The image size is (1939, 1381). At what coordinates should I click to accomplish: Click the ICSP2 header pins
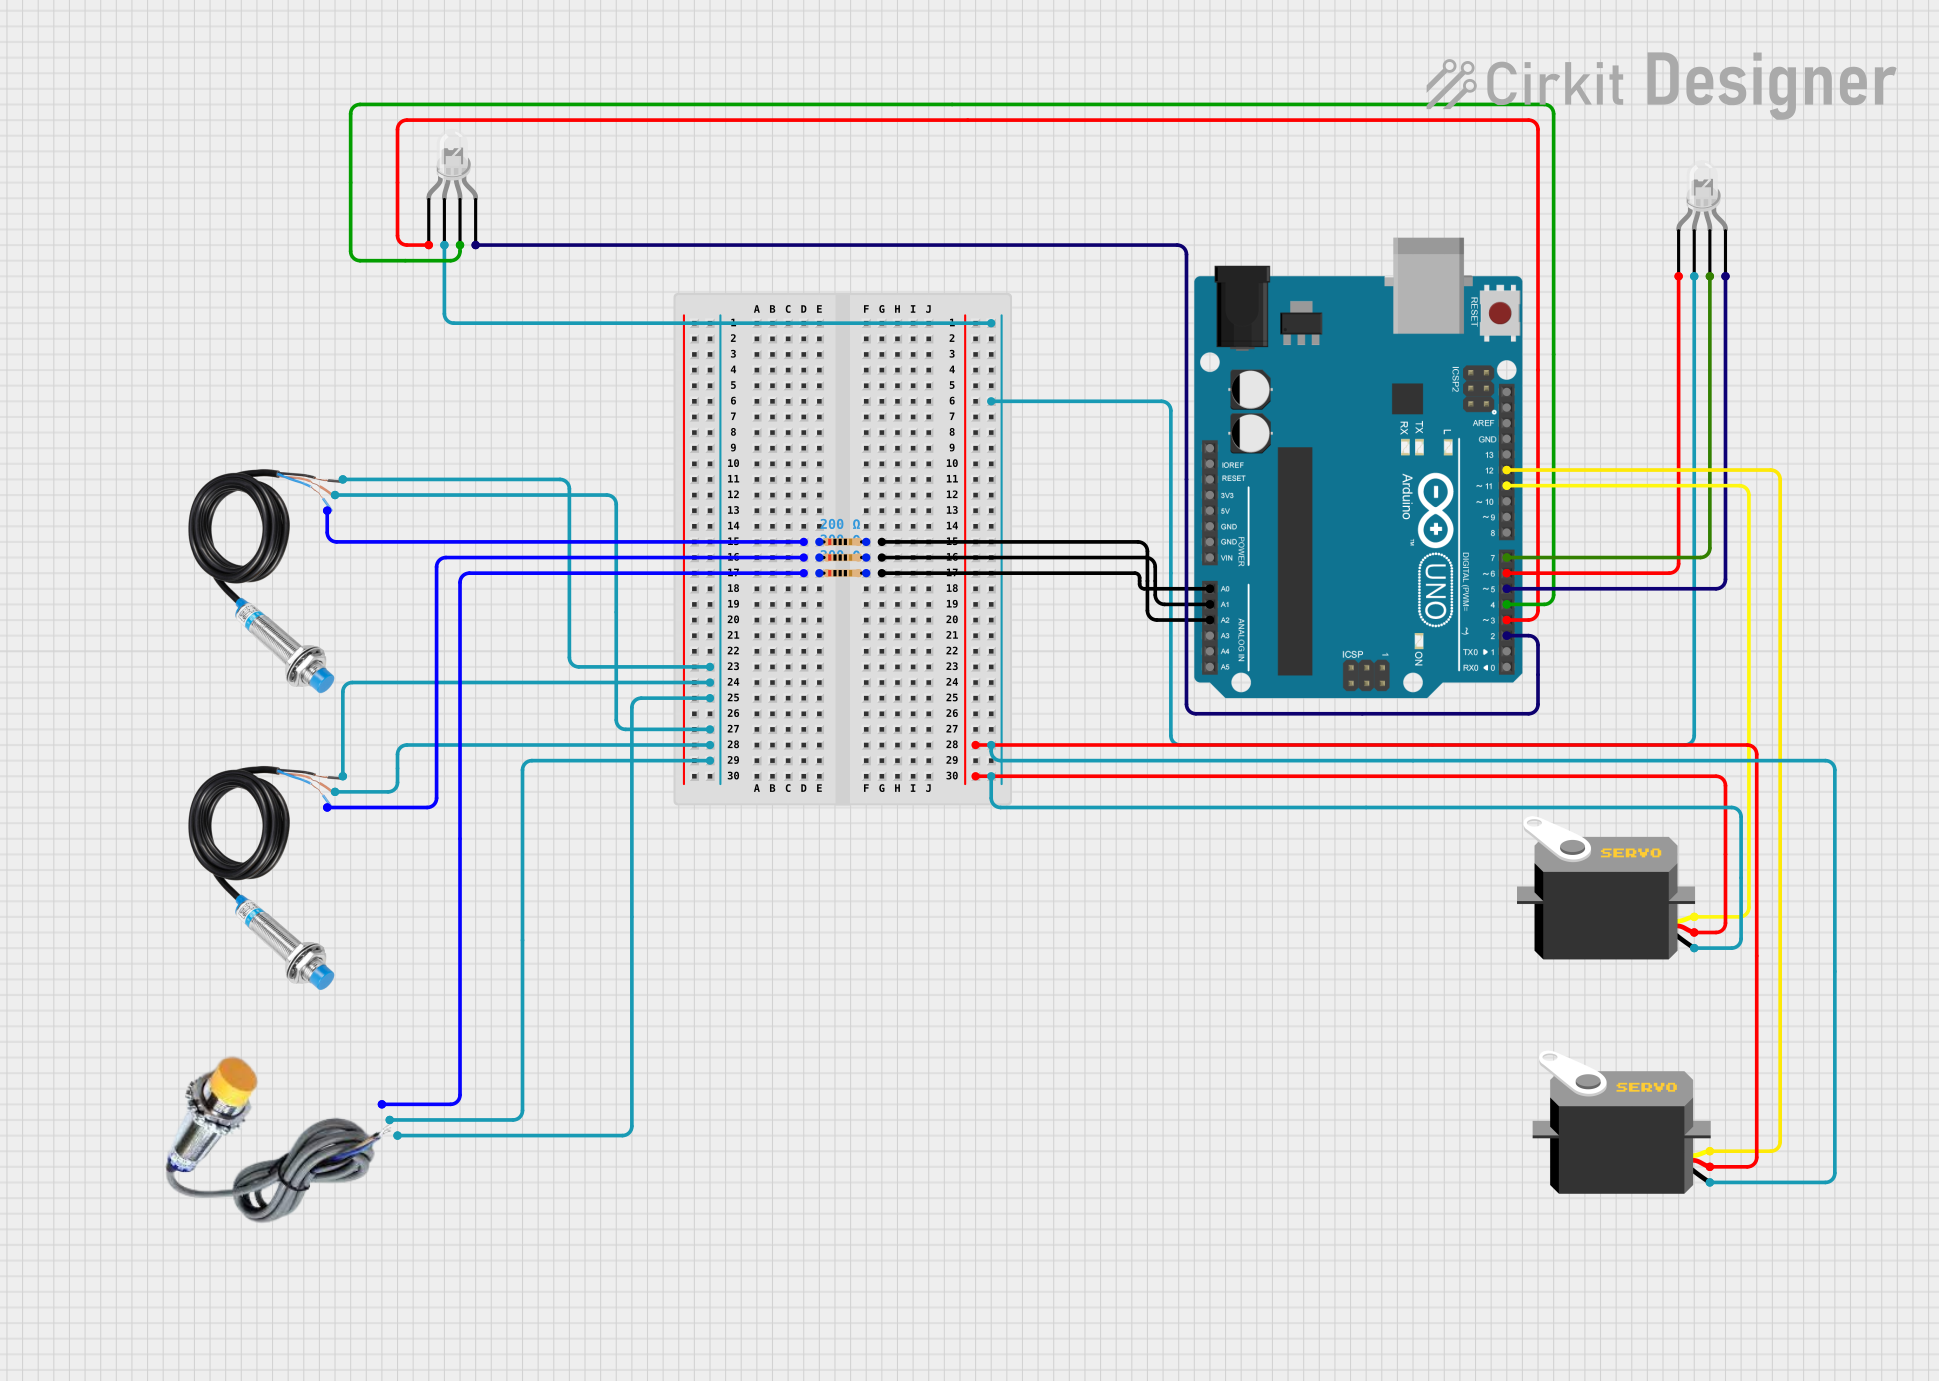coord(1479,390)
